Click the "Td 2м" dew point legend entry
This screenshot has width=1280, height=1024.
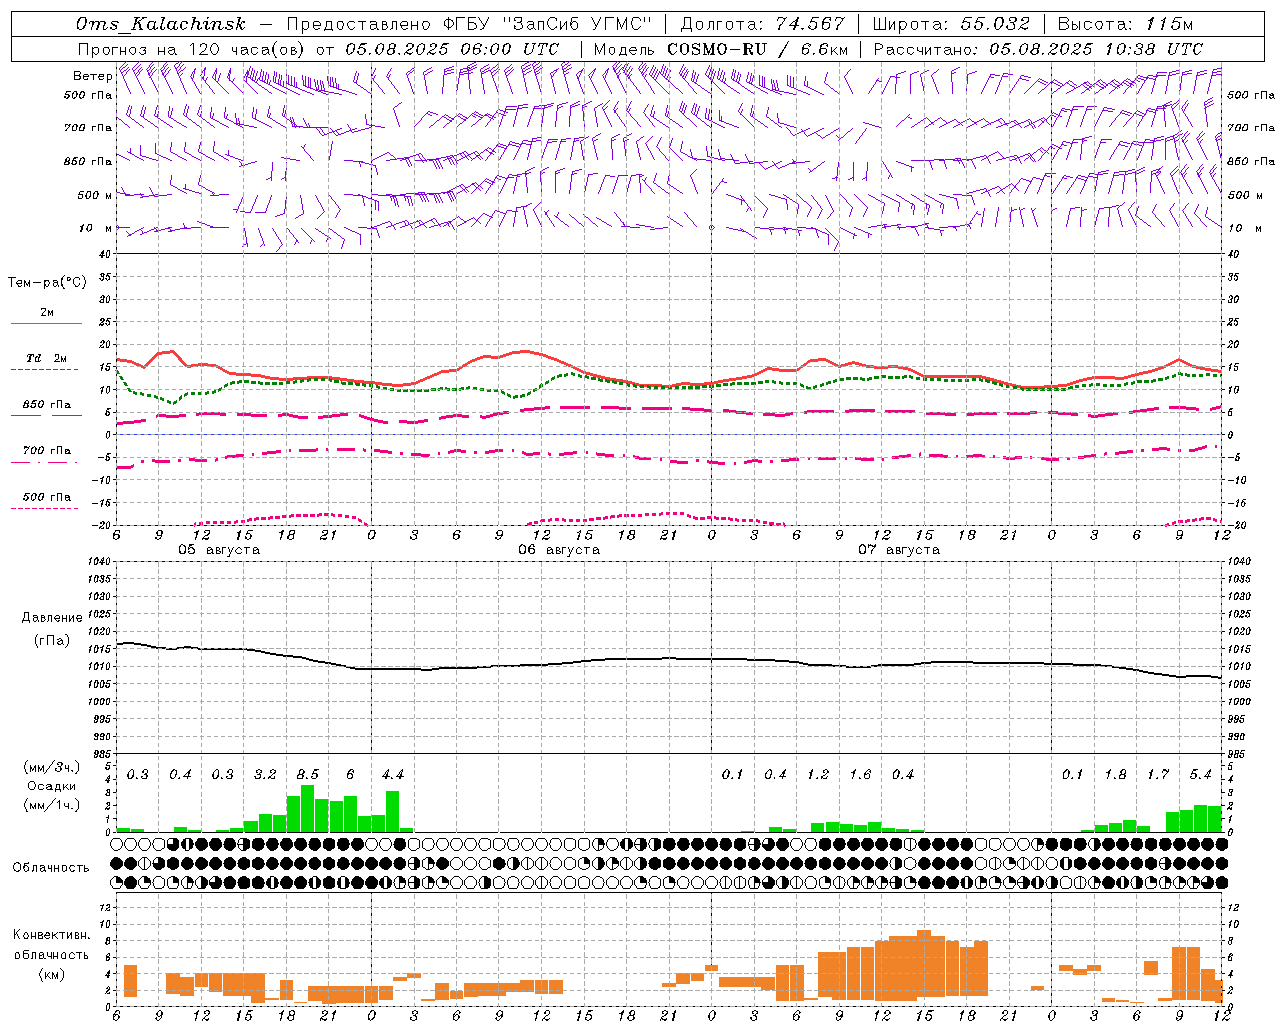[47, 358]
